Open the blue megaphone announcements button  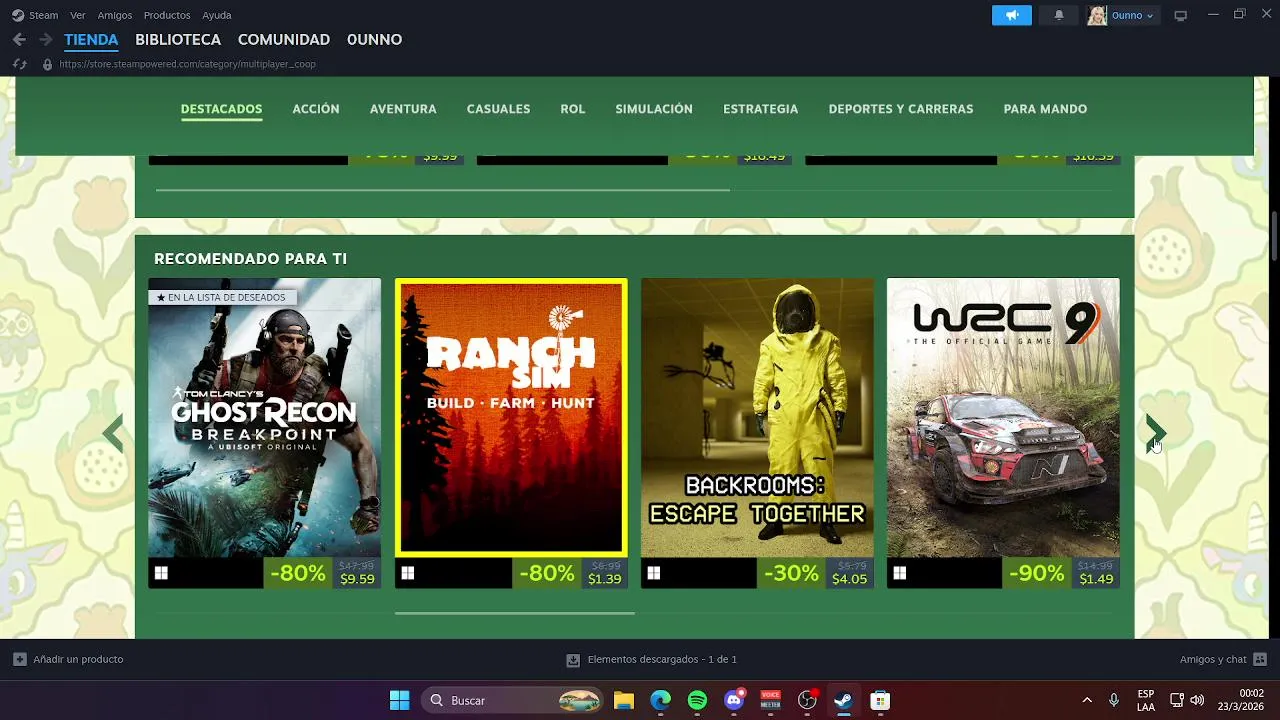coord(1012,15)
